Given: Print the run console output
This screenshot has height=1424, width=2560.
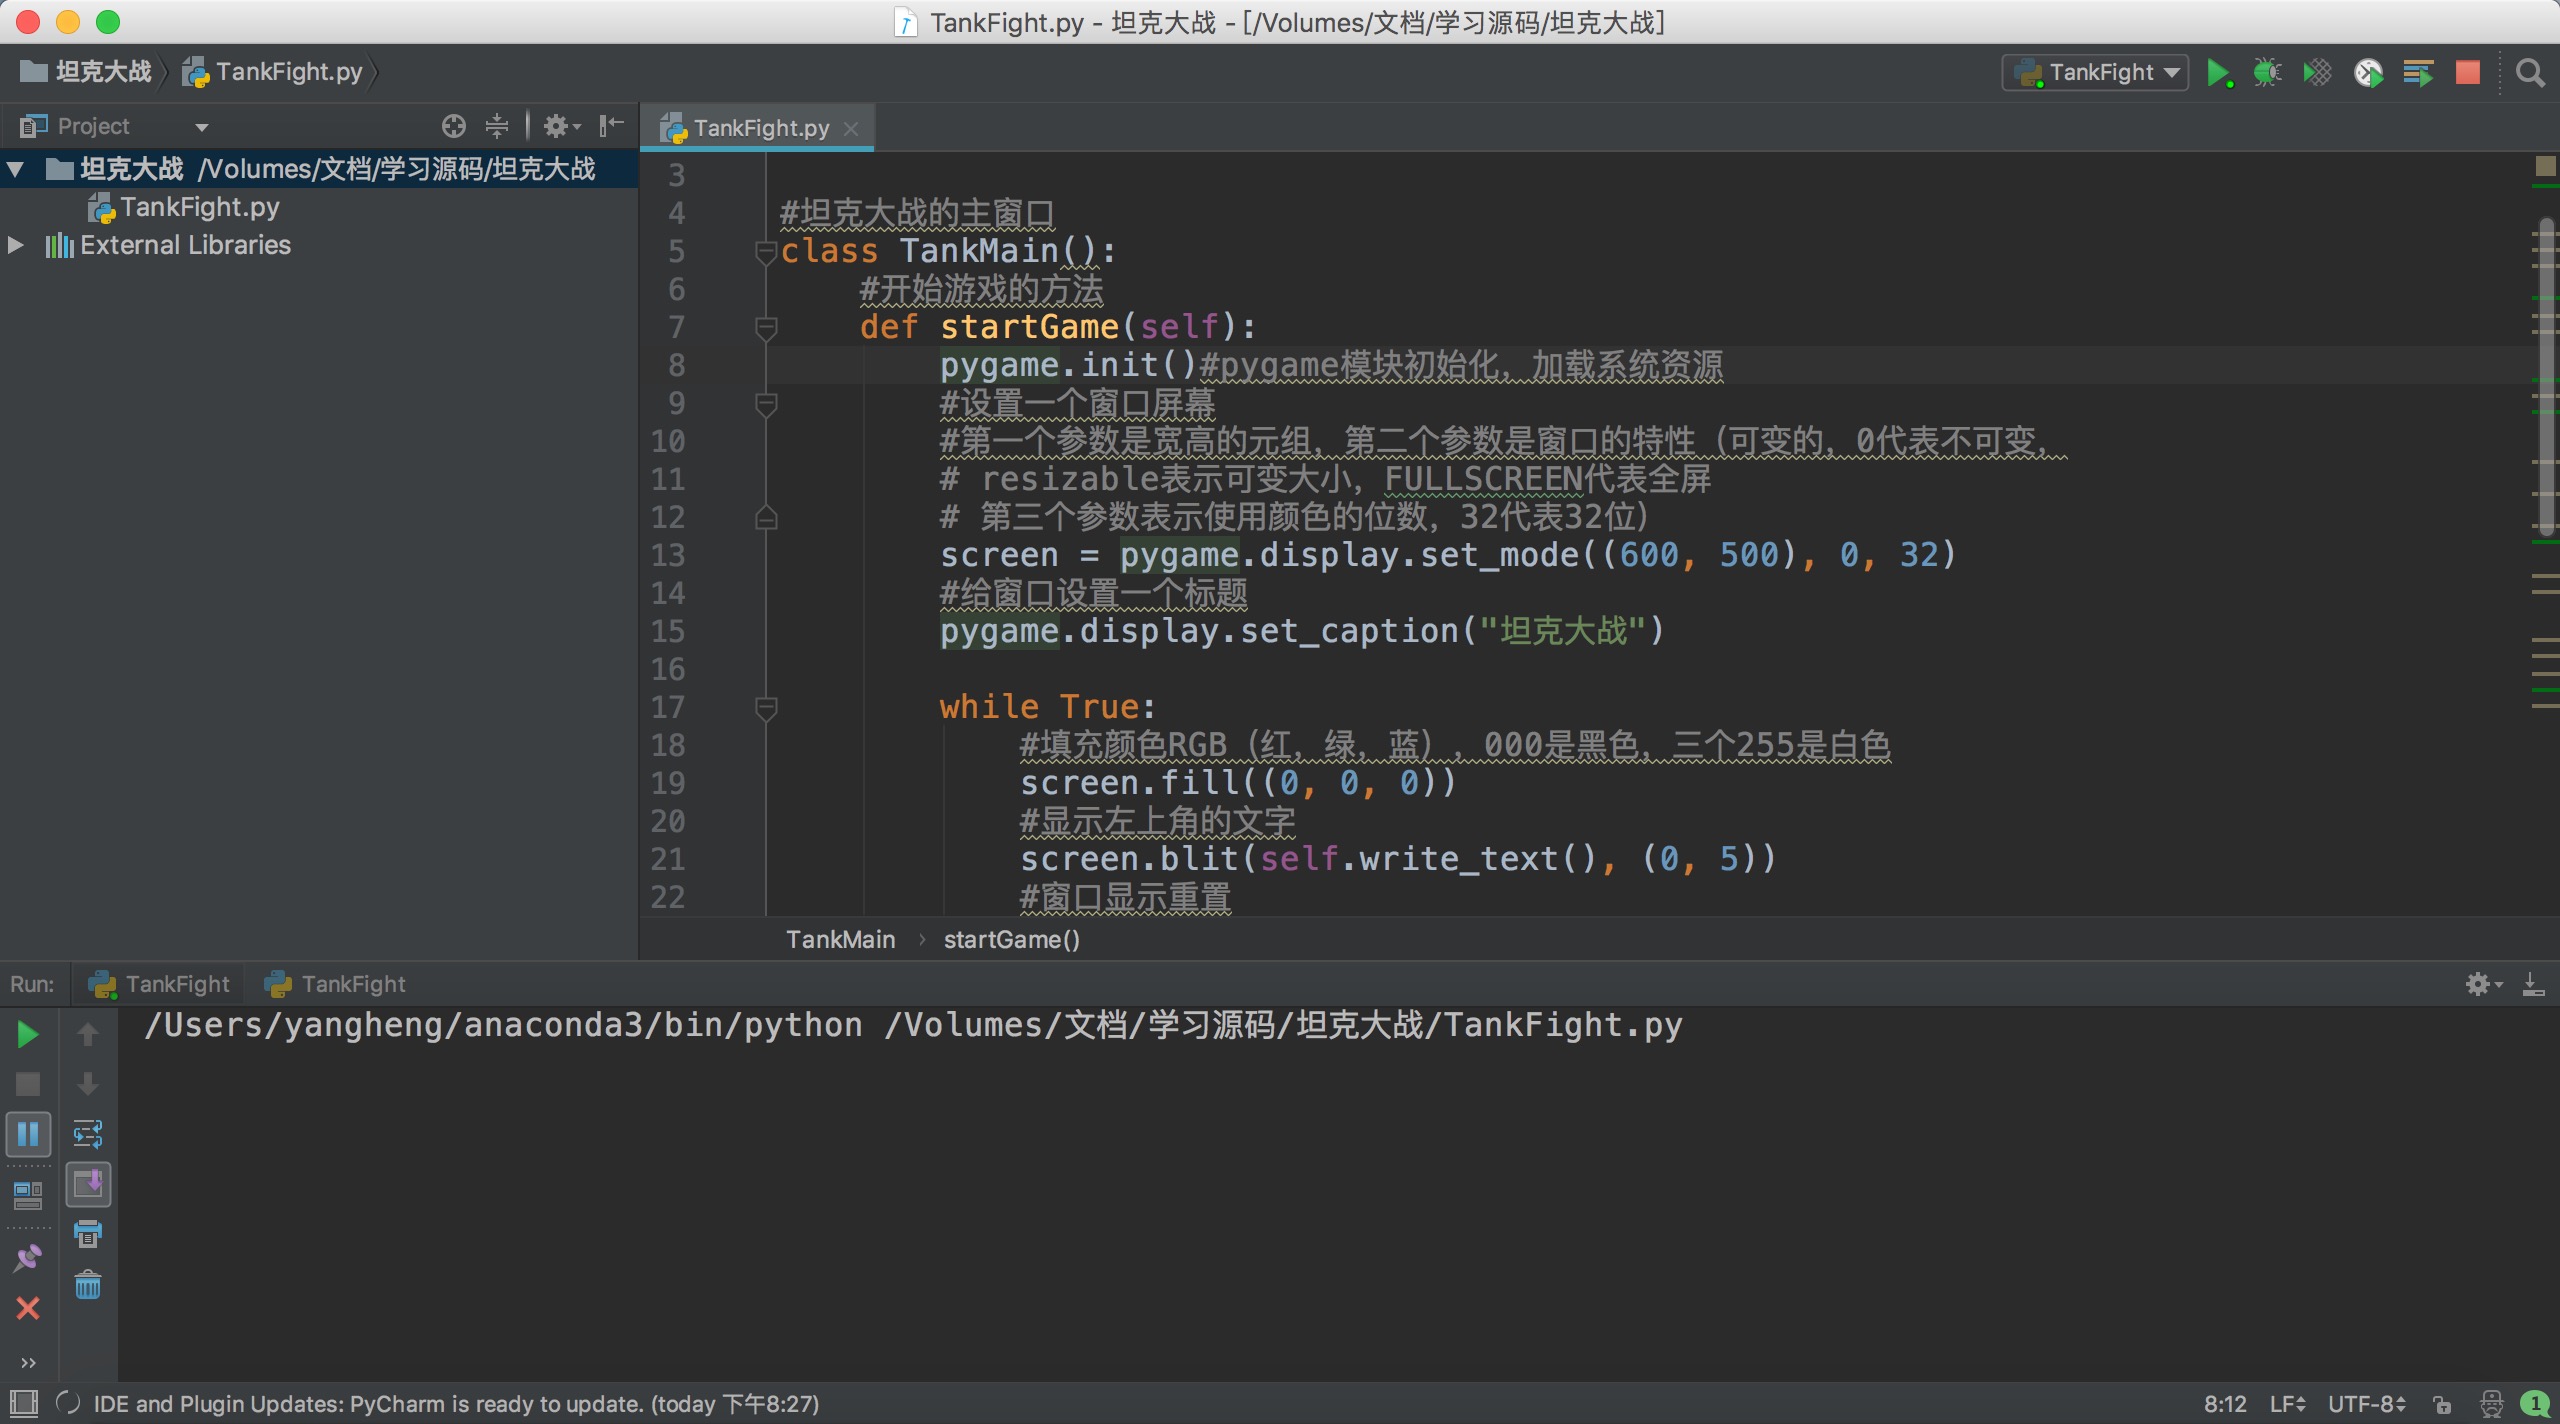Looking at the screenshot, I should [x=88, y=1234].
